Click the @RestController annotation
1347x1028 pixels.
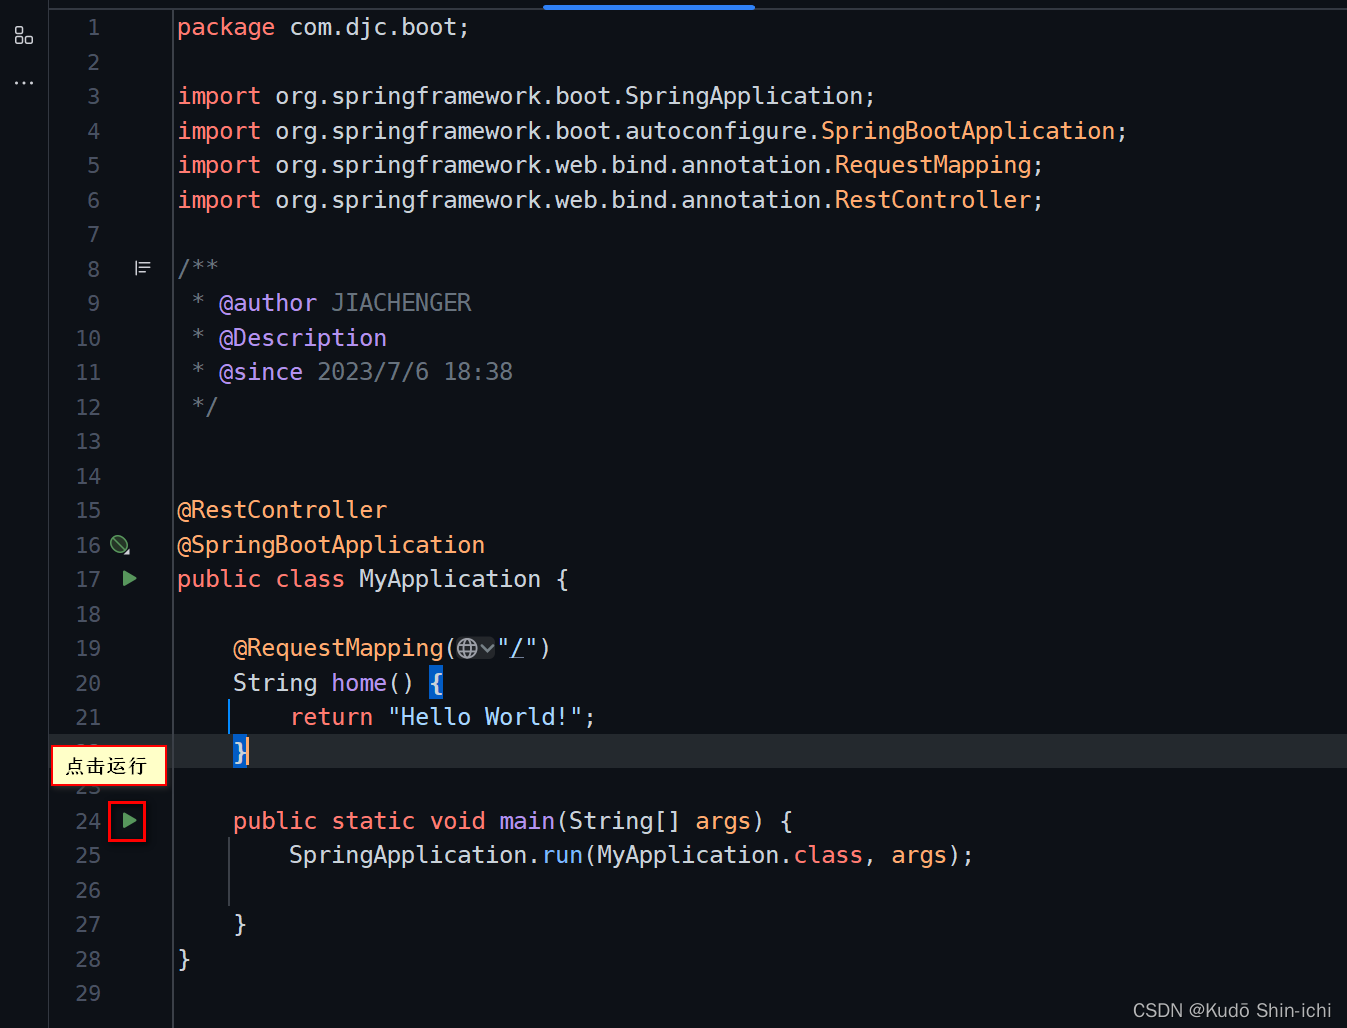(x=282, y=510)
